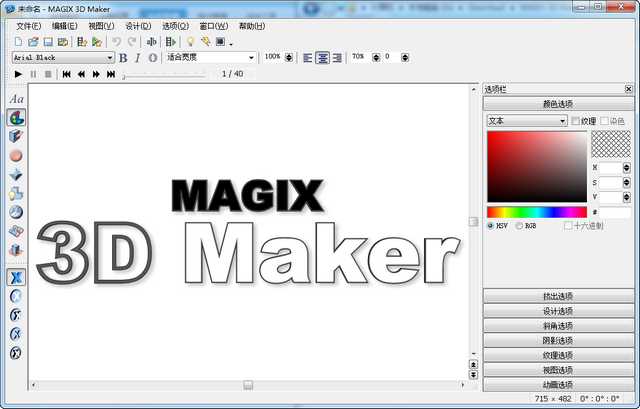640x409 pixels.
Task: Select the Aa text tool in sidebar
Action: [x=16, y=99]
